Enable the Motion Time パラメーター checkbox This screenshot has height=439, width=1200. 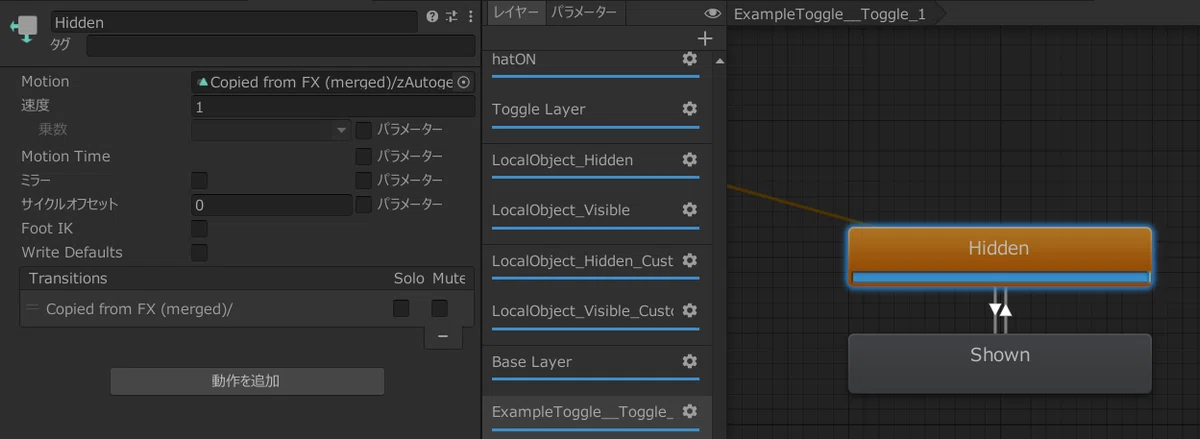[364, 156]
